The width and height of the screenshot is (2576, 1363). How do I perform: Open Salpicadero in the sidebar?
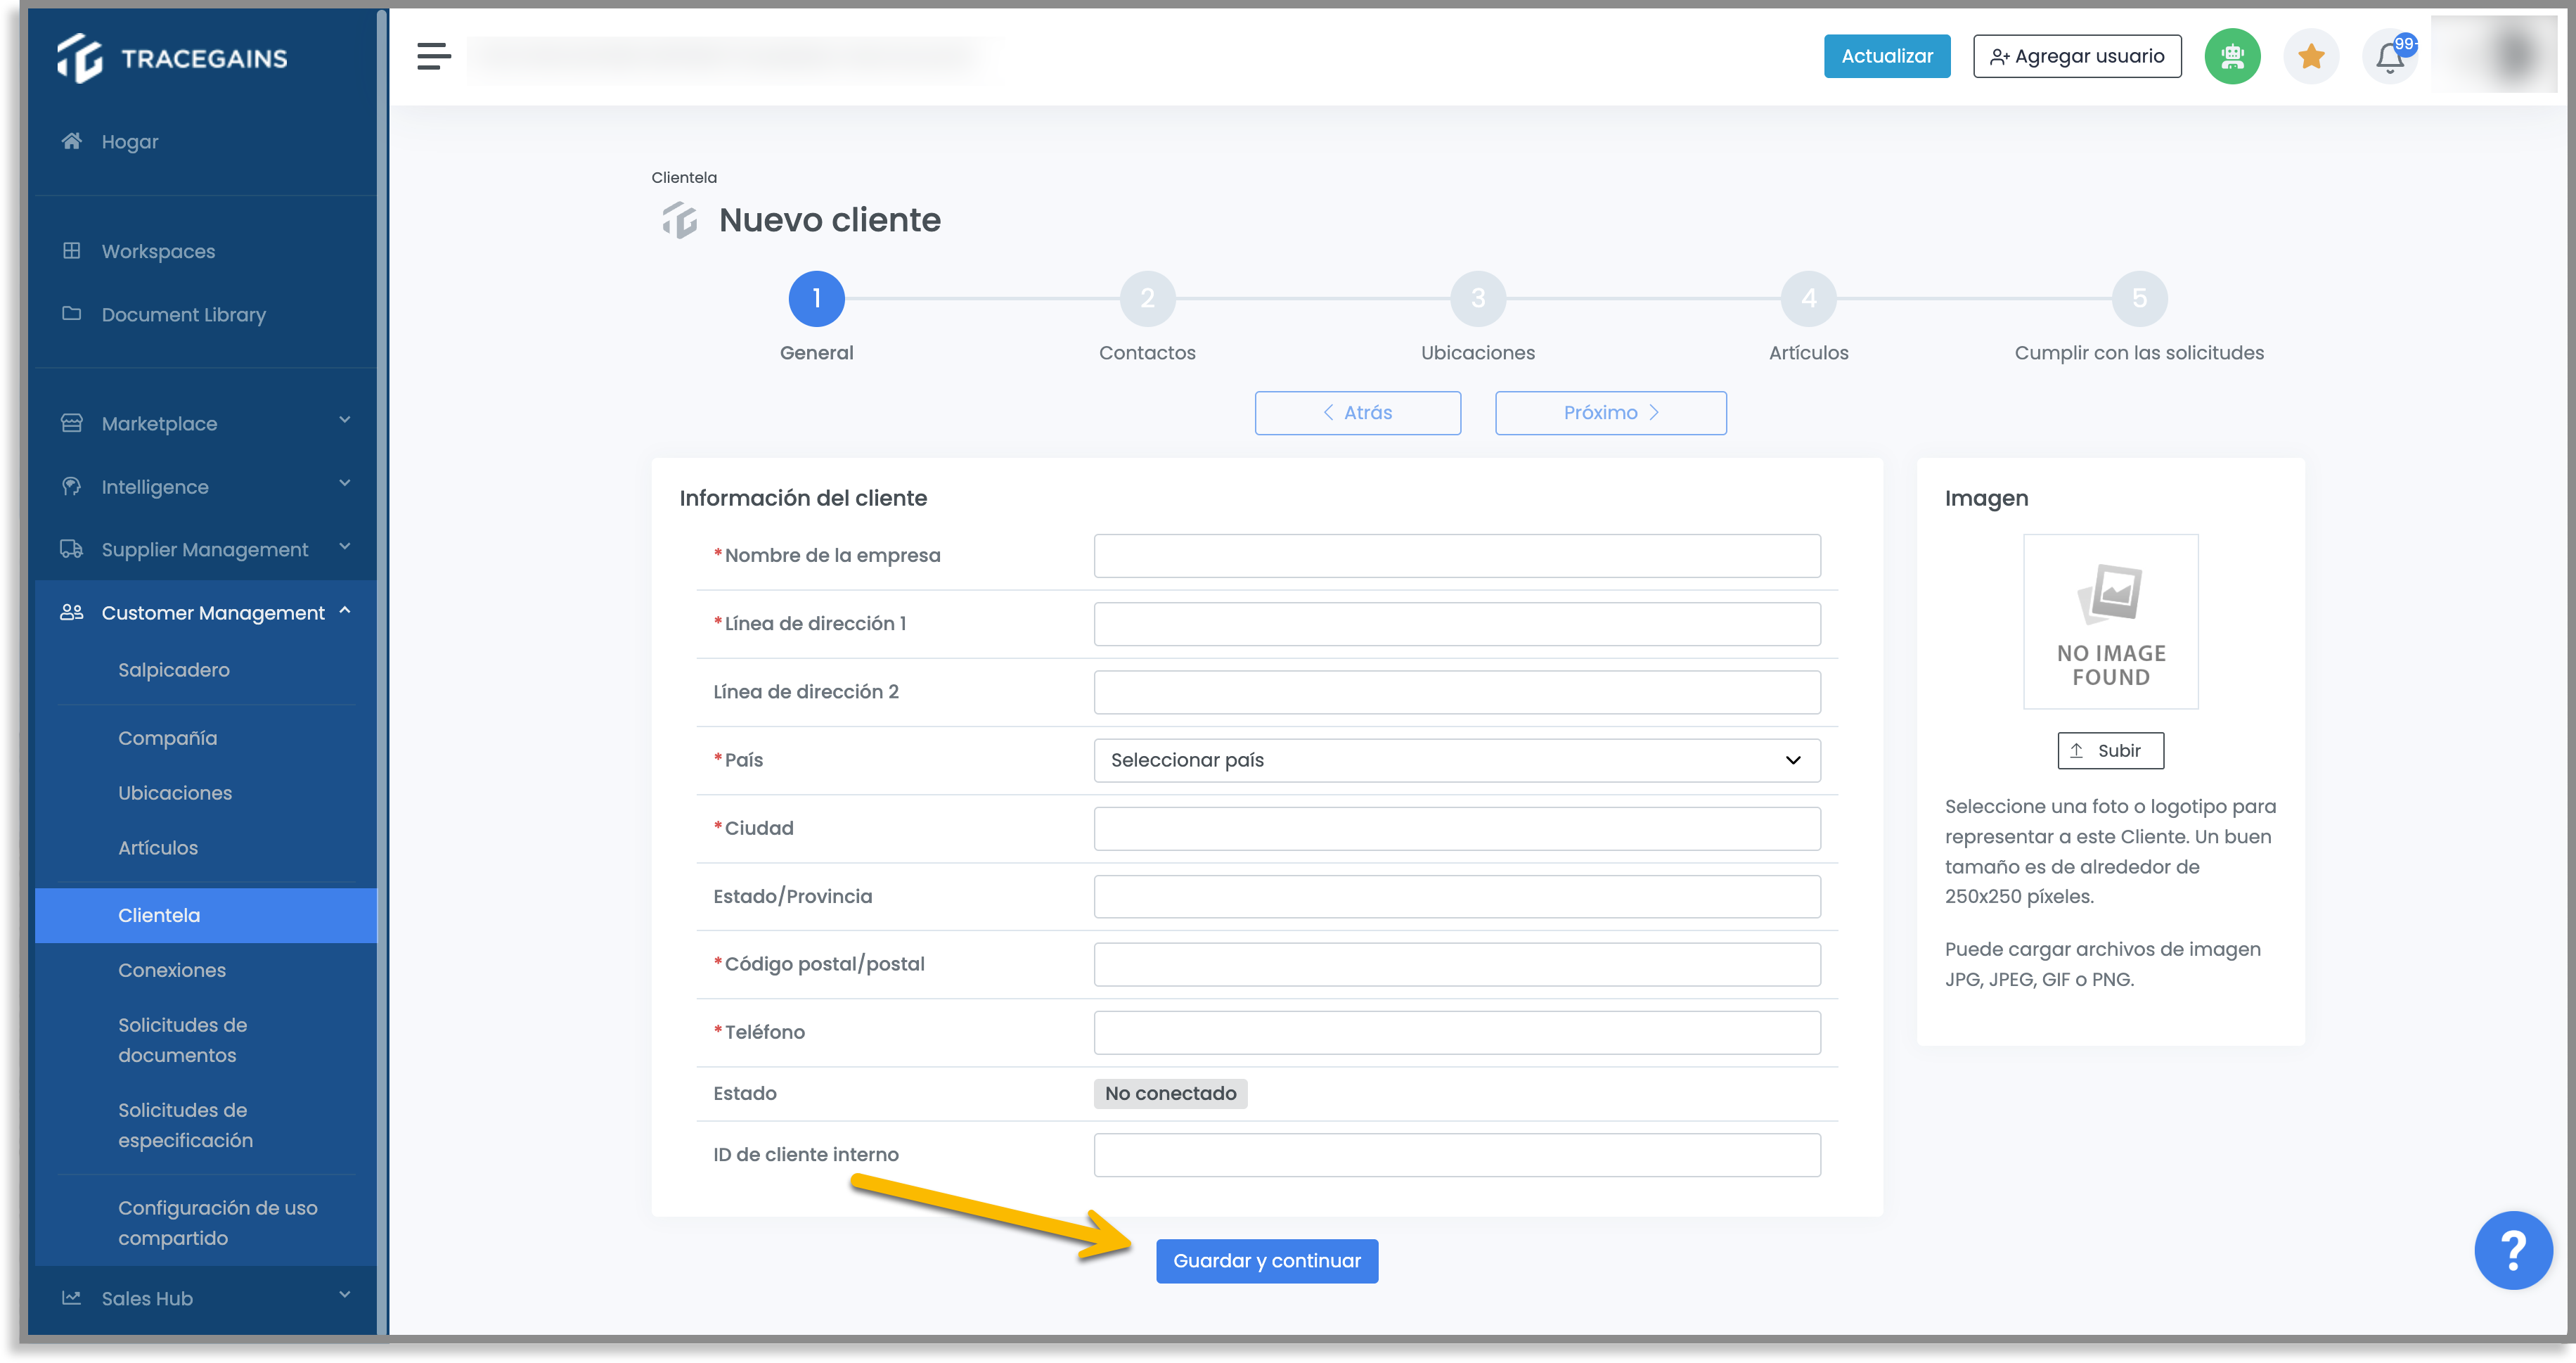tap(173, 670)
